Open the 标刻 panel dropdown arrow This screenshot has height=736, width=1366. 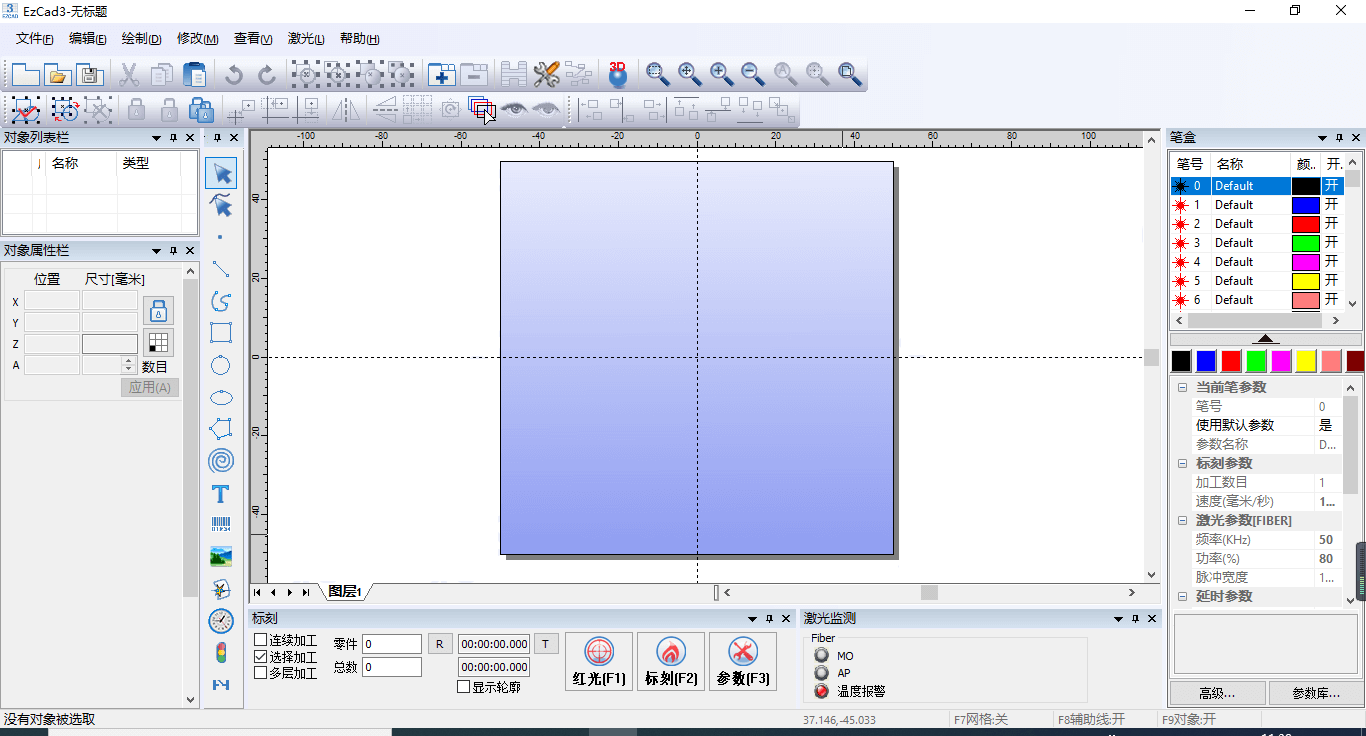pyautogui.click(x=751, y=619)
